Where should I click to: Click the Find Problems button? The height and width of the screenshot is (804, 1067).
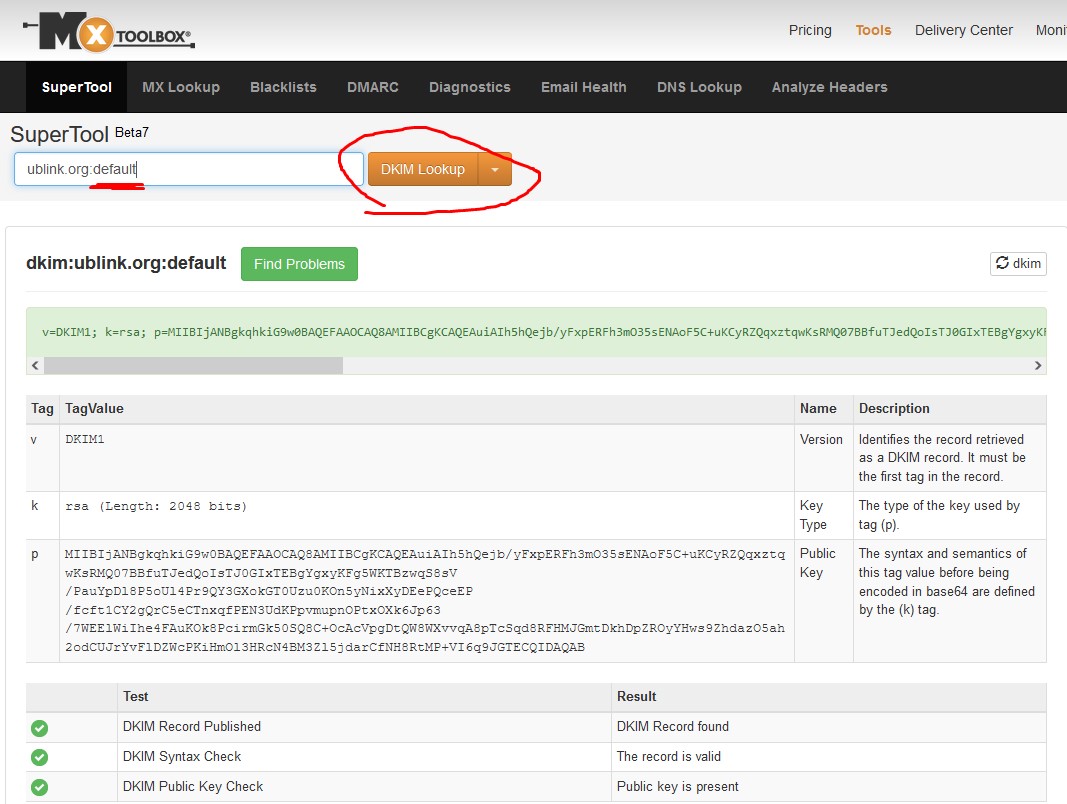299,264
